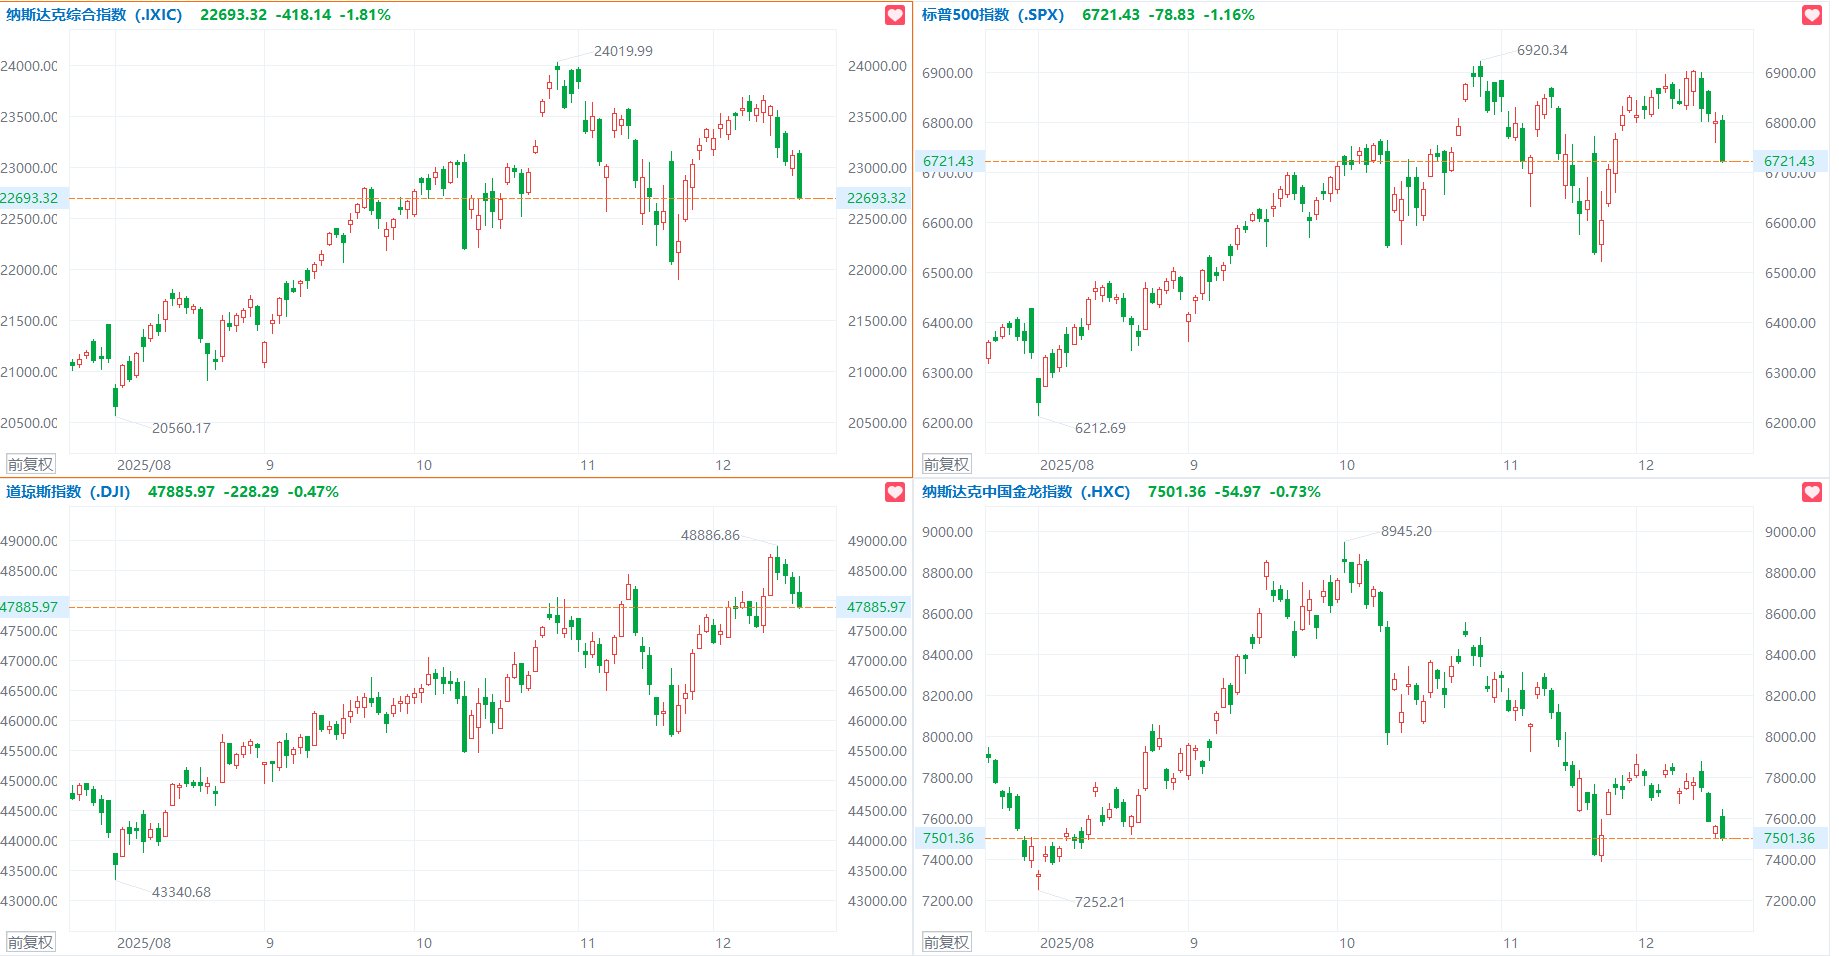Open 前复权 adjustment menu on the Dow Jones chart
The image size is (1839, 956).
(x=30, y=943)
